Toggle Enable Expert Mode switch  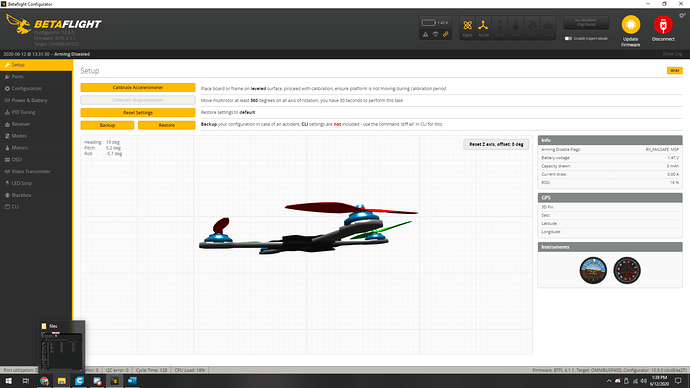(x=568, y=38)
